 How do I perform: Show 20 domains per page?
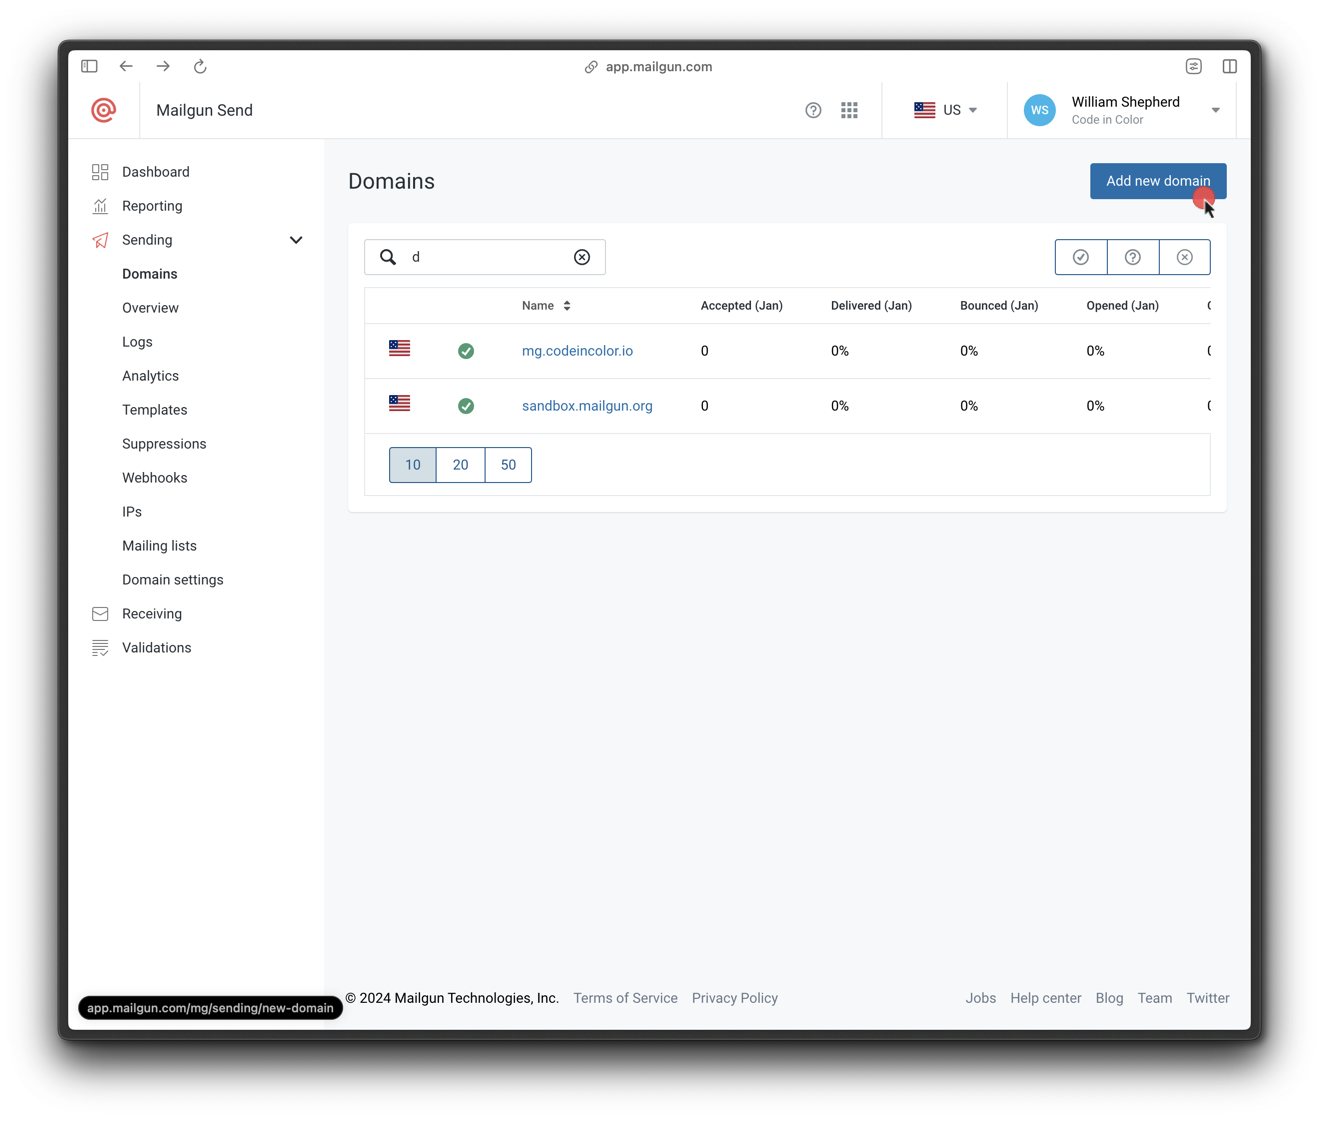click(x=461, y=465)
